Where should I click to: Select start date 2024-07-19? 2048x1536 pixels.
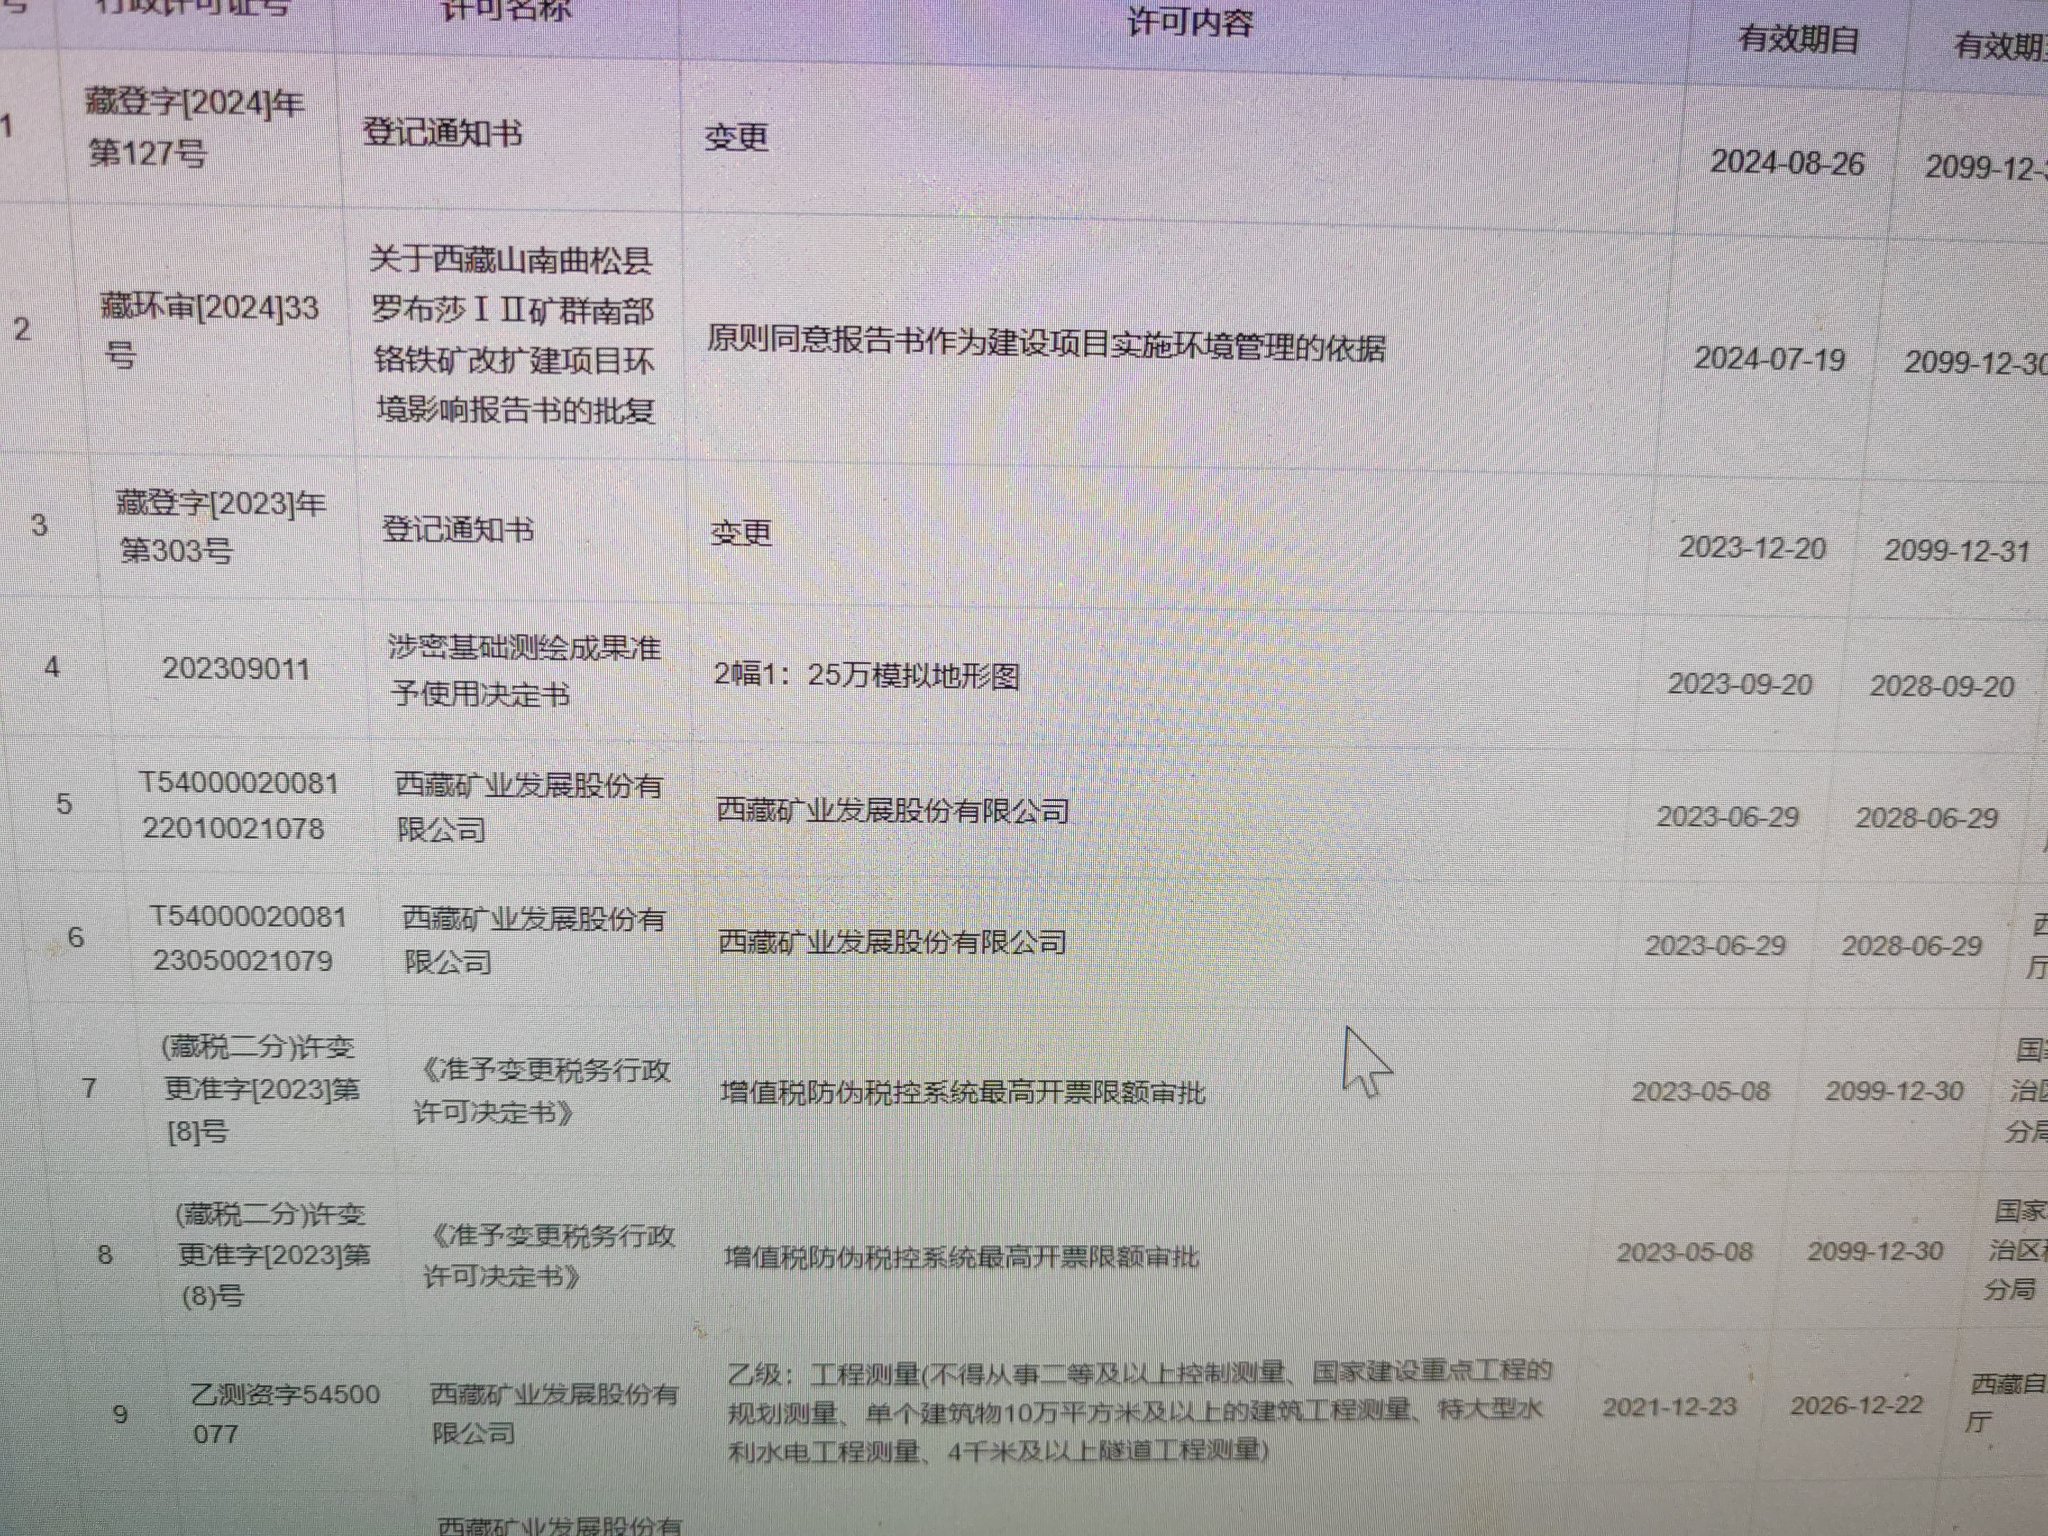1769,358
